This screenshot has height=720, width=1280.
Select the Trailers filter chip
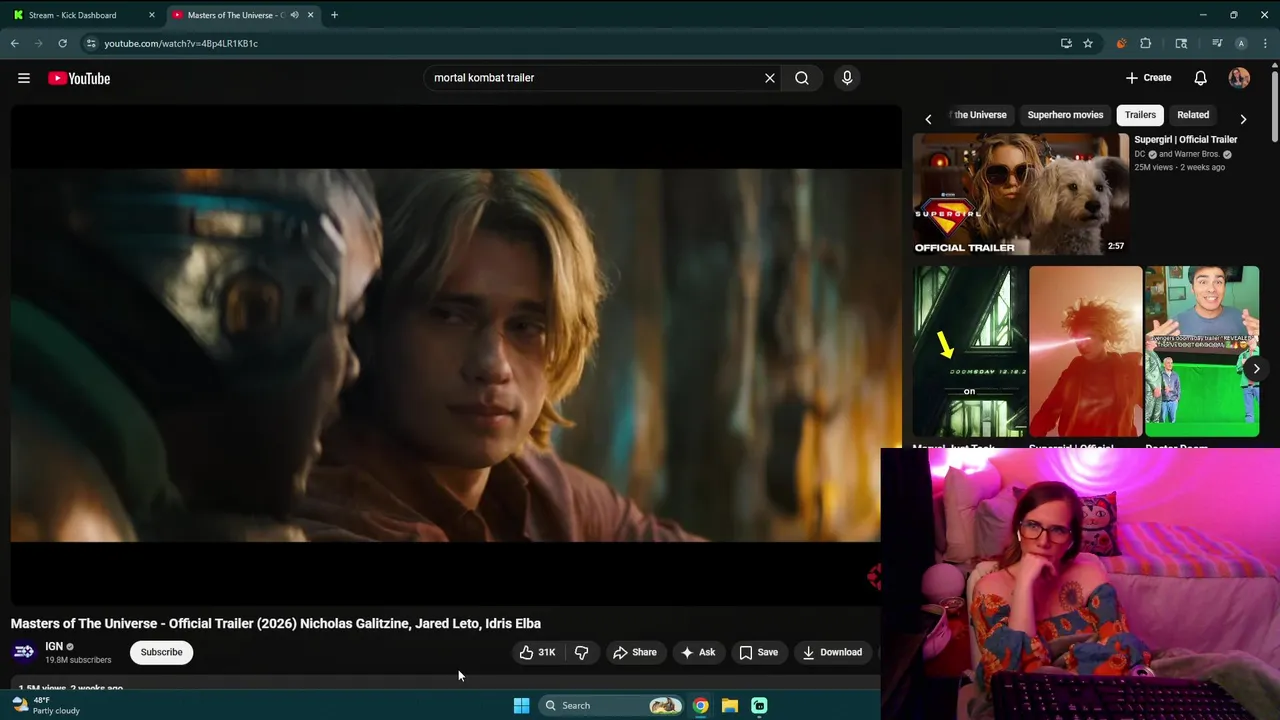pos(1140,115)
